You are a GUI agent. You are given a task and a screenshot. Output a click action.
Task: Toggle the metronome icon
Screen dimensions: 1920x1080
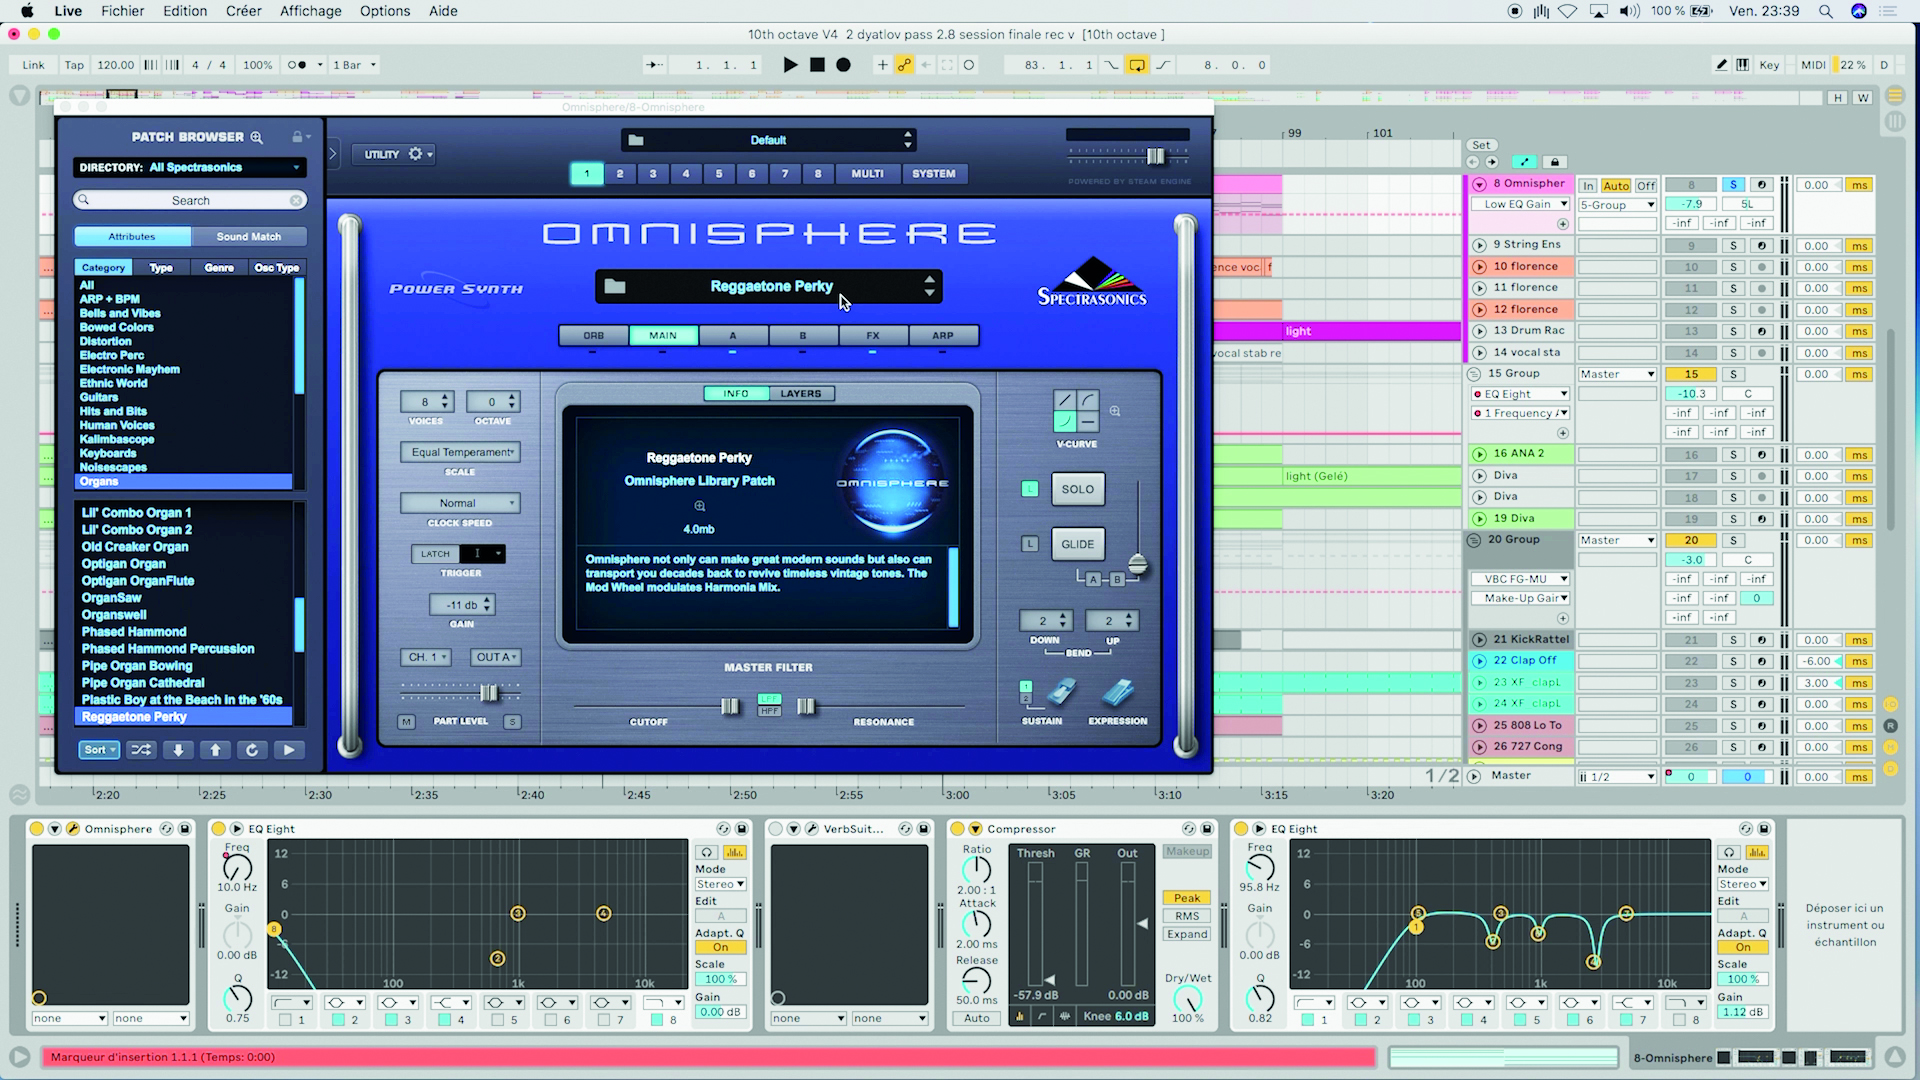(x=298, y=65)
